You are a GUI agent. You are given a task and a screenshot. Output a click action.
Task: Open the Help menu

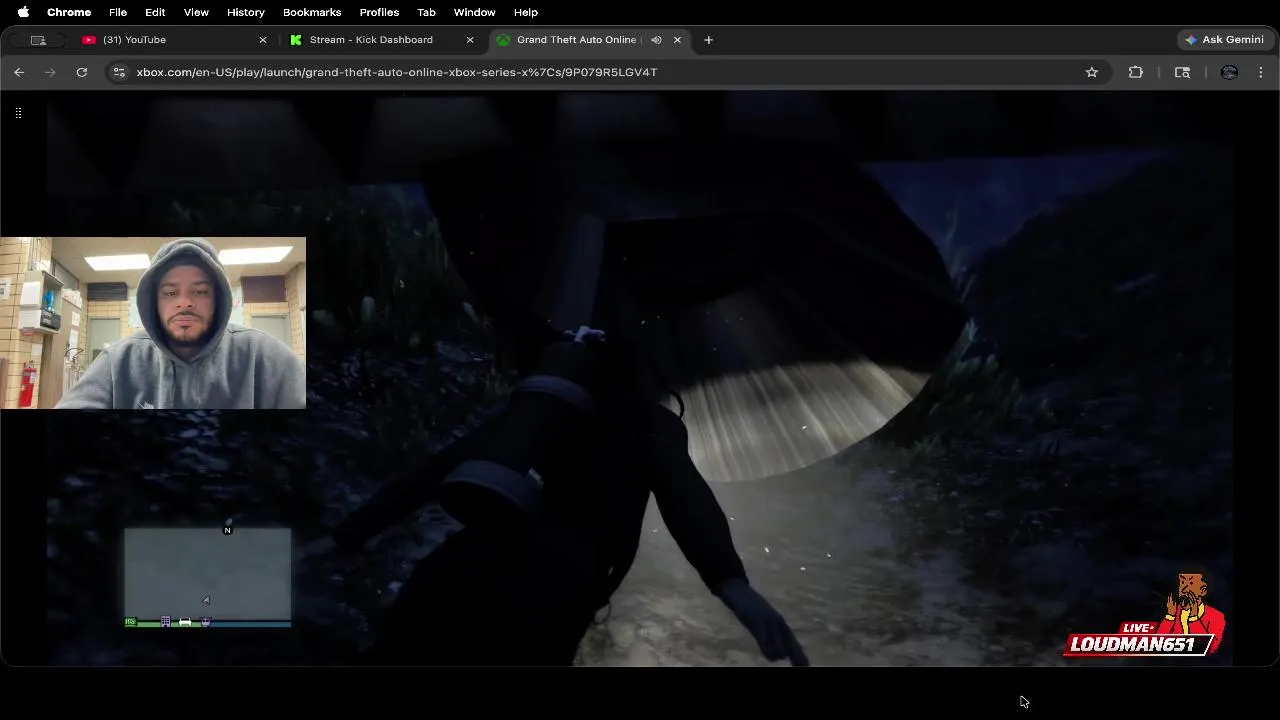(526, 12)
